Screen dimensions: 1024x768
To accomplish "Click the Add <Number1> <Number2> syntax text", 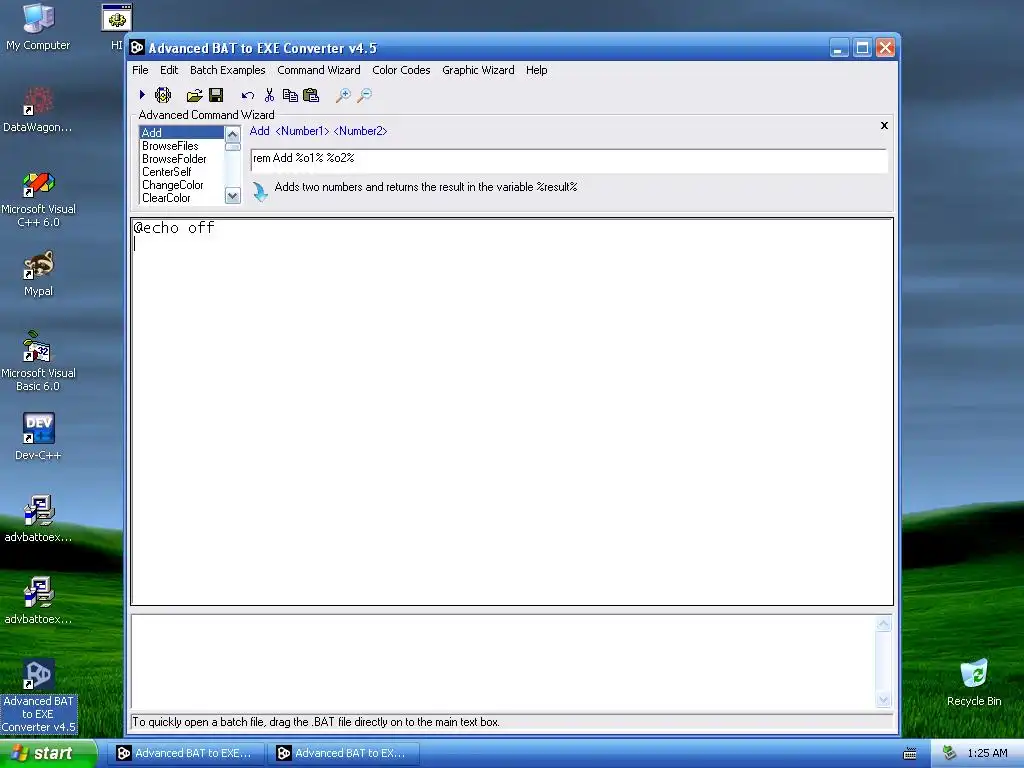I will point(318,131).
